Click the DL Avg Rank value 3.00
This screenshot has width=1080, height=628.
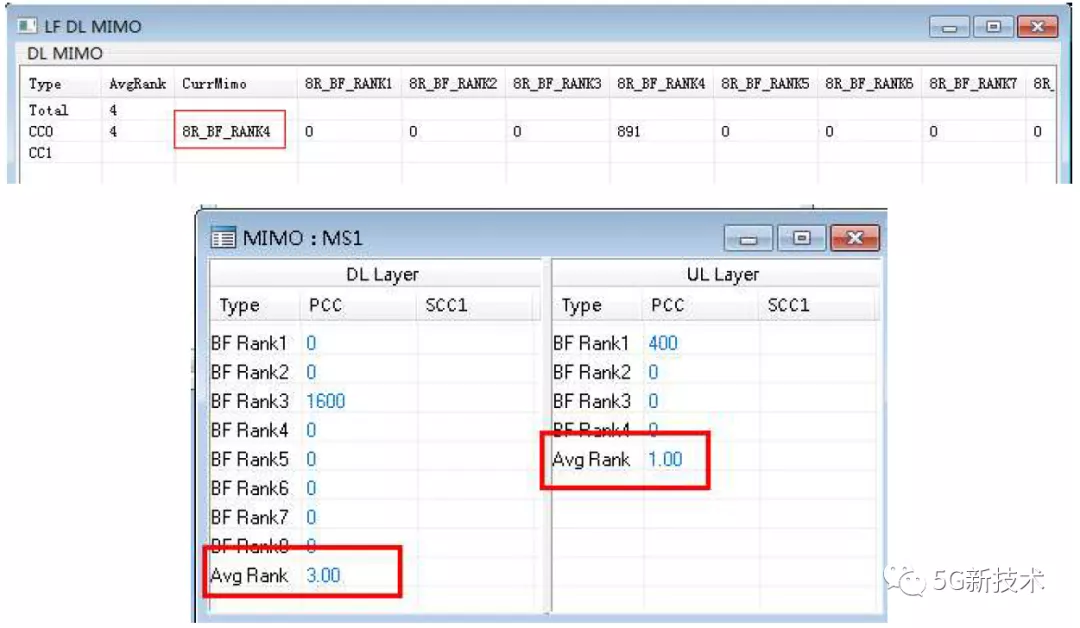click(323, 575)
